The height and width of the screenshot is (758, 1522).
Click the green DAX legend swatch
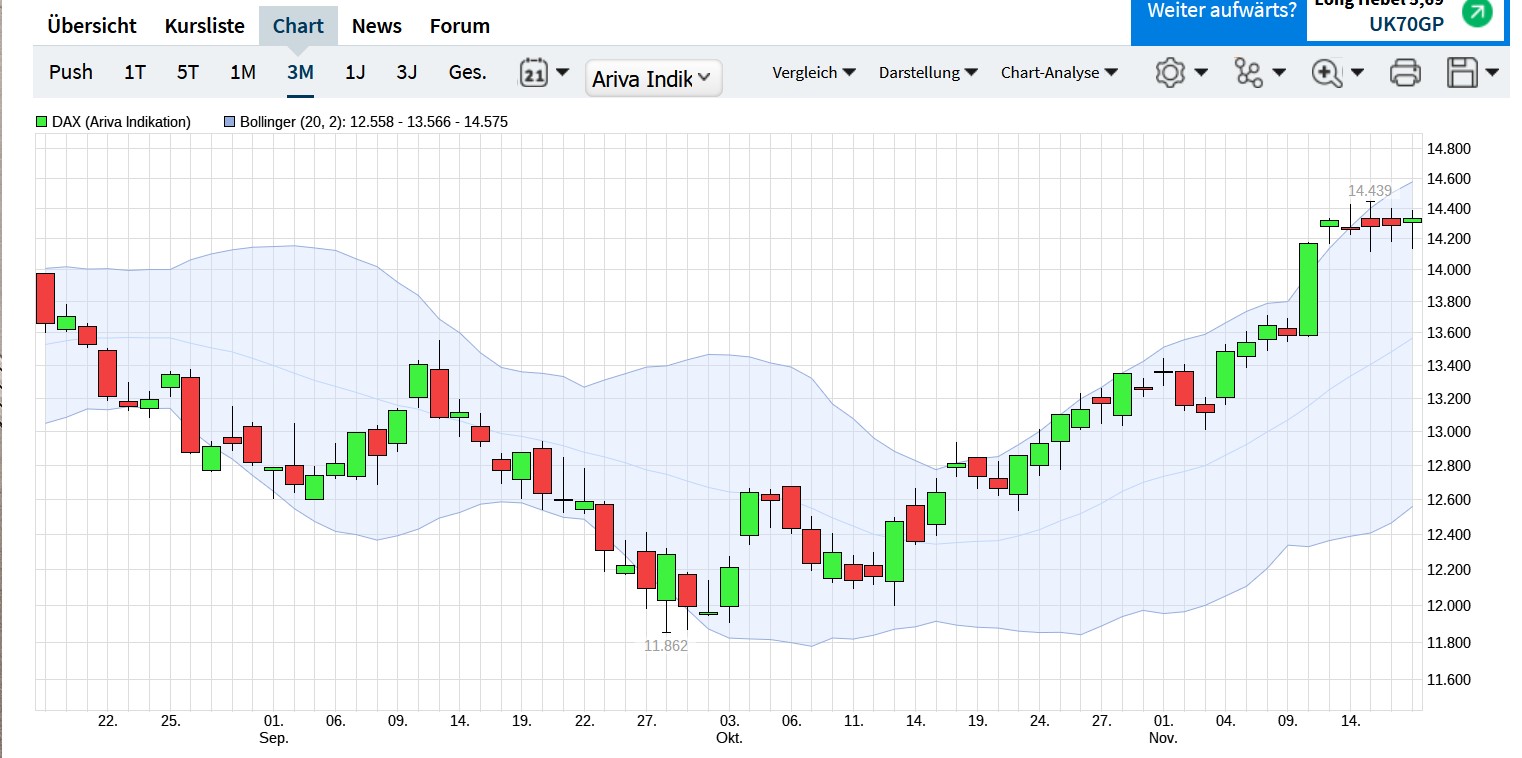point(42,122)
